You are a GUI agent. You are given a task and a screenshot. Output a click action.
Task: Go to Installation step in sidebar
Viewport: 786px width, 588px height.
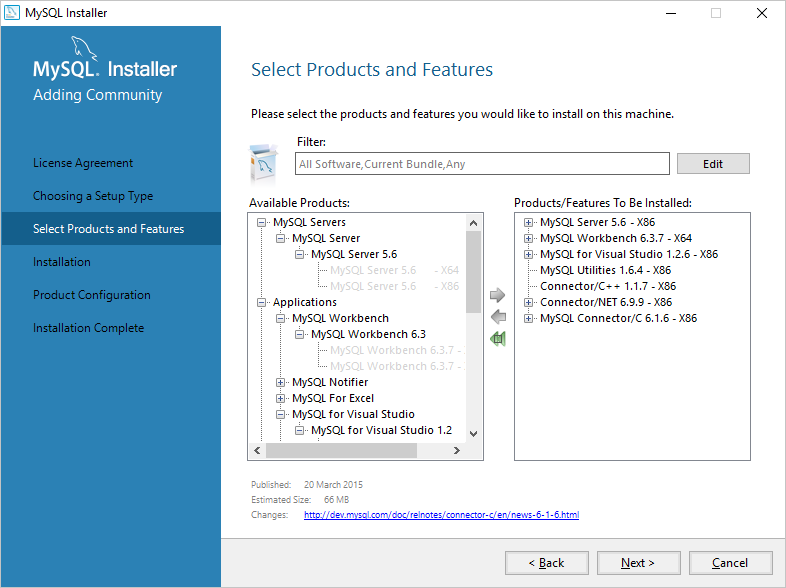pyautogui.click(x=62, y=262)
